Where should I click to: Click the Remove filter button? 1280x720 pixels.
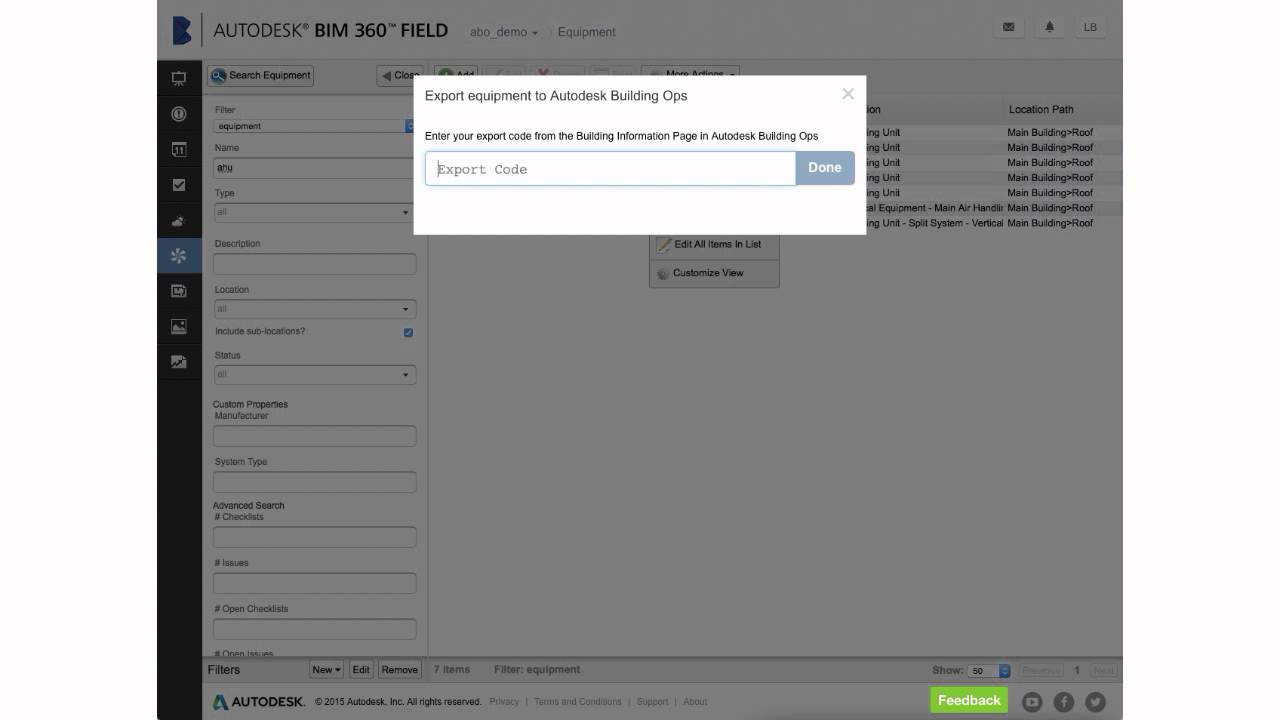(399, 670)
